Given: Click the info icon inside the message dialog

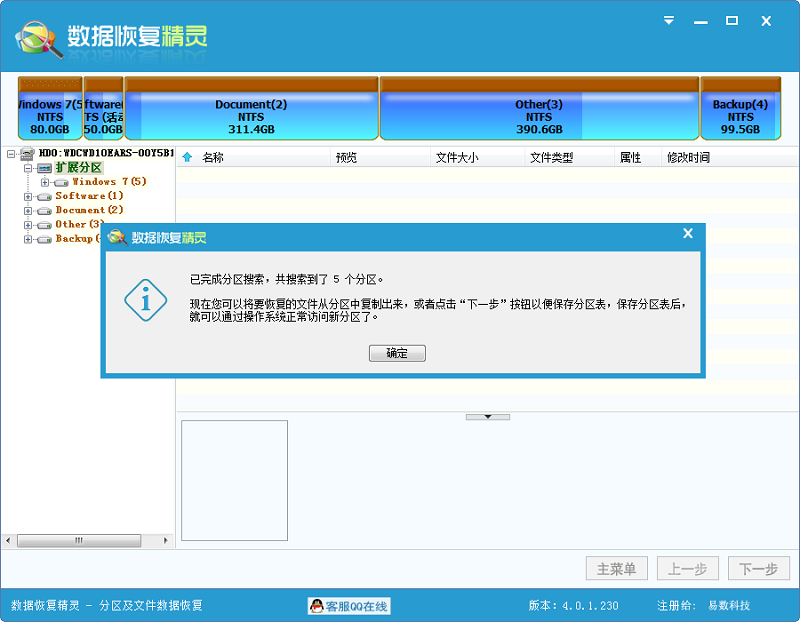Looking at the screenshot, I should 145,300.
